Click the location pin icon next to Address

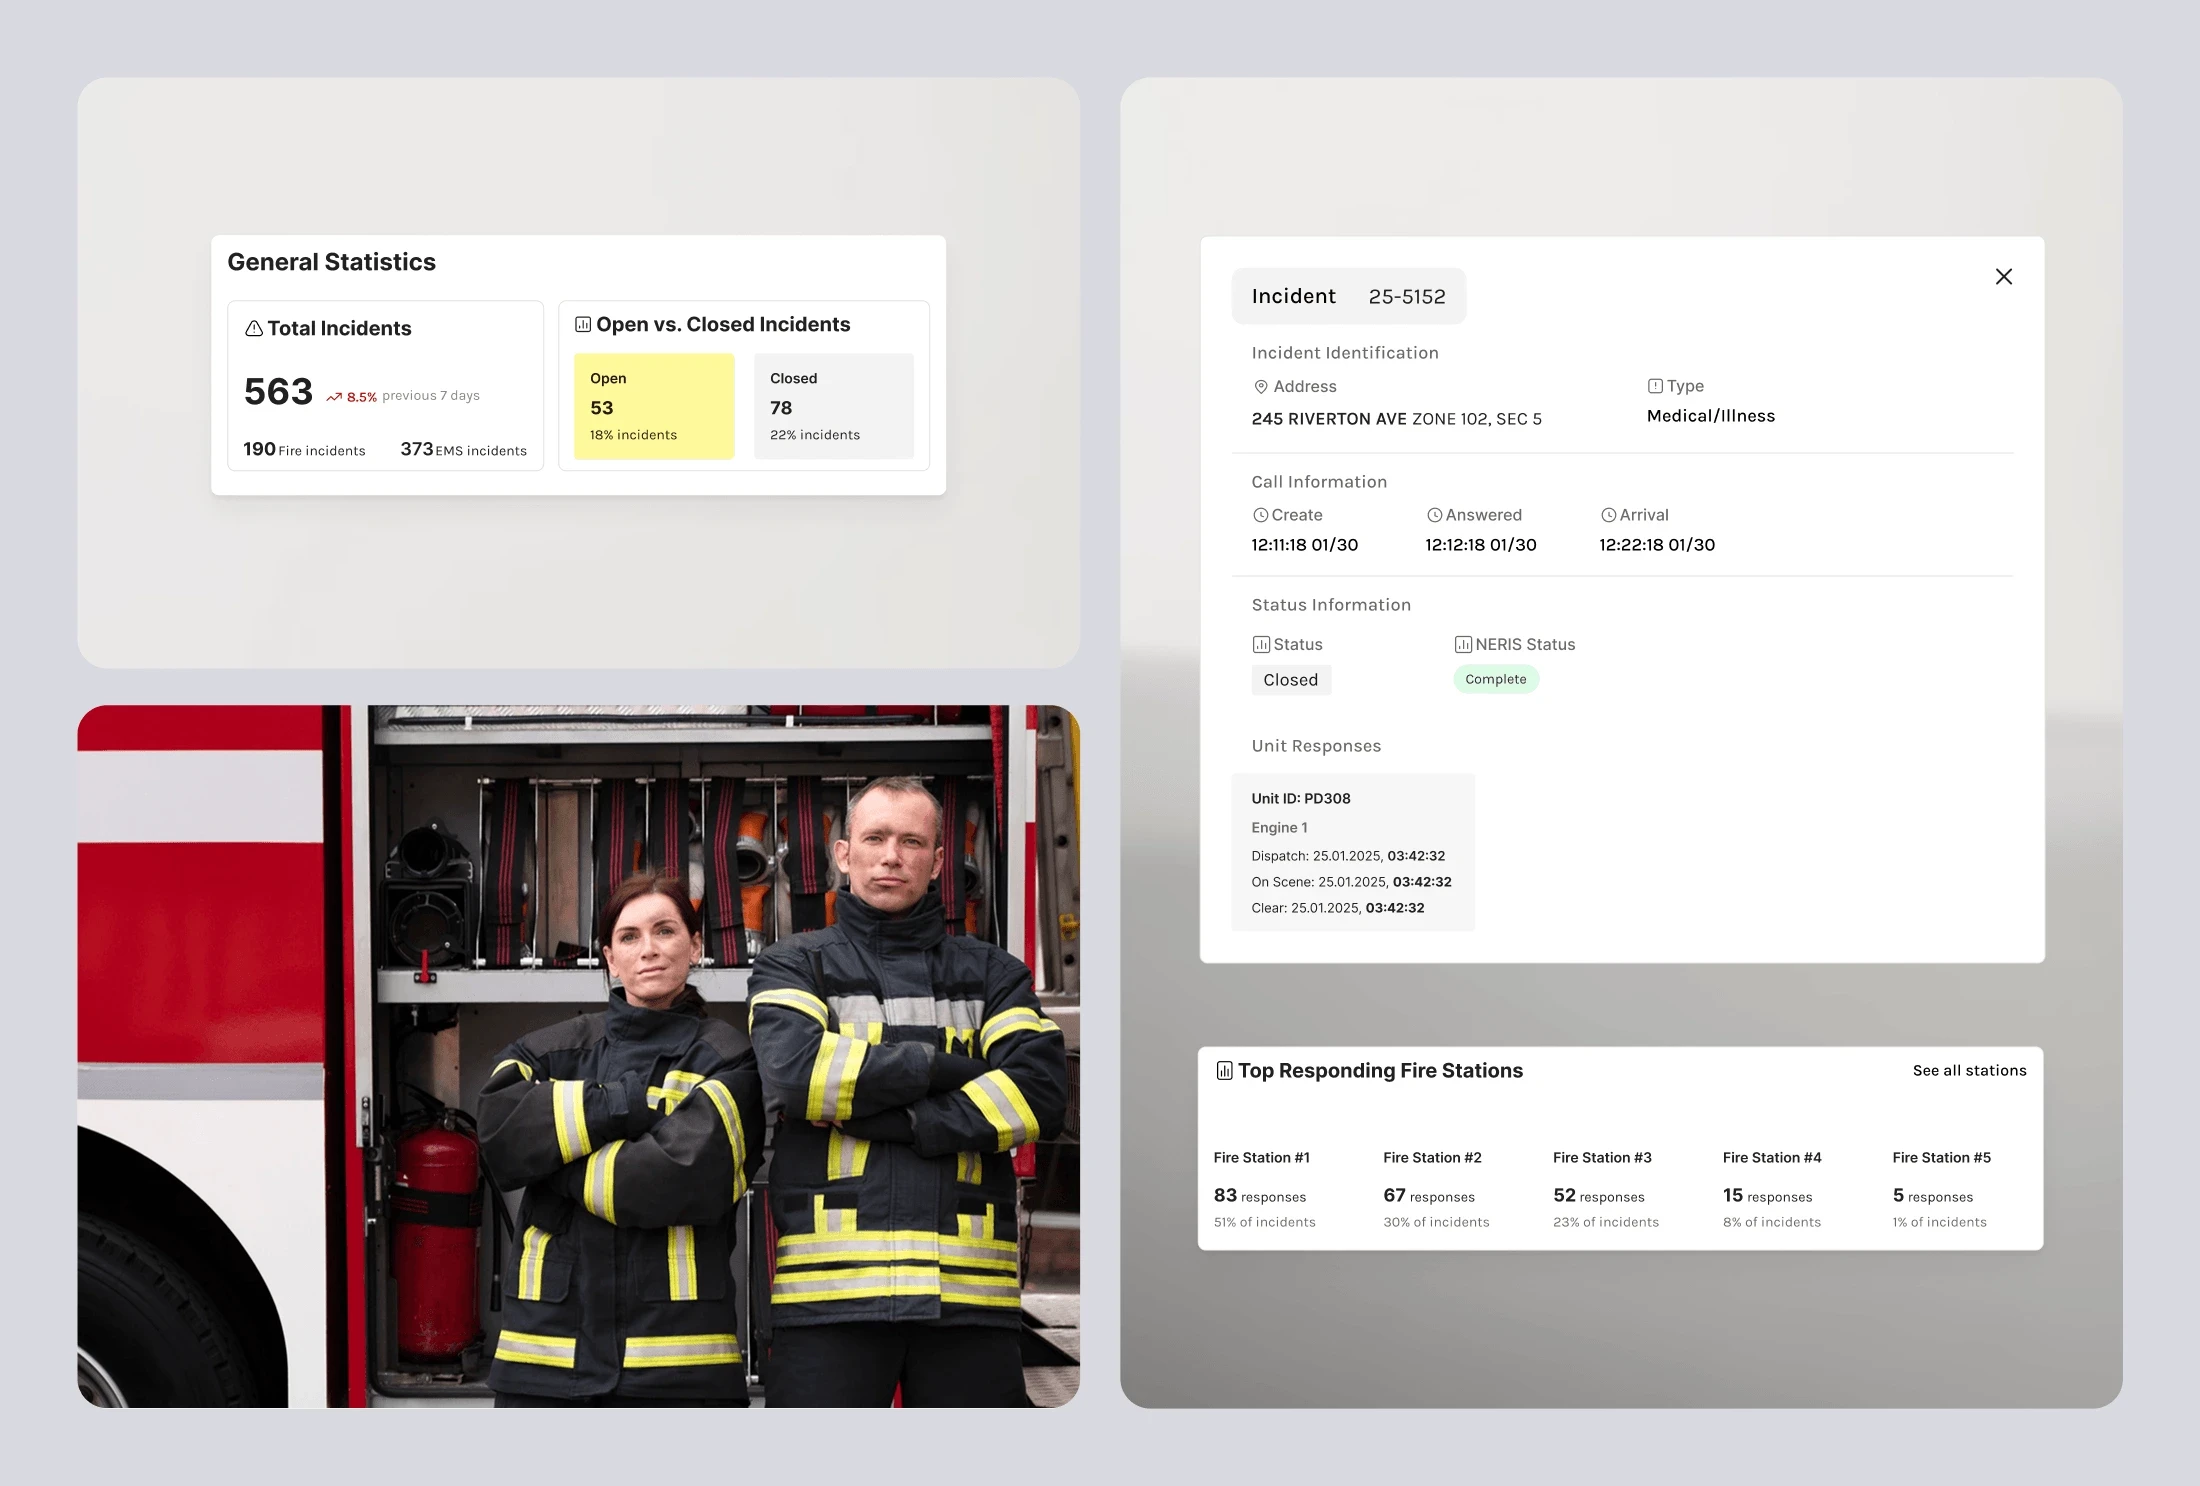coord(1261,387)
